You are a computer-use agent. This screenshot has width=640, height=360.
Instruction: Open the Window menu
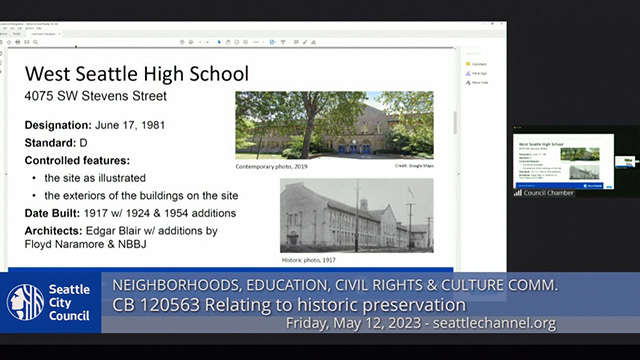point(29,28)
